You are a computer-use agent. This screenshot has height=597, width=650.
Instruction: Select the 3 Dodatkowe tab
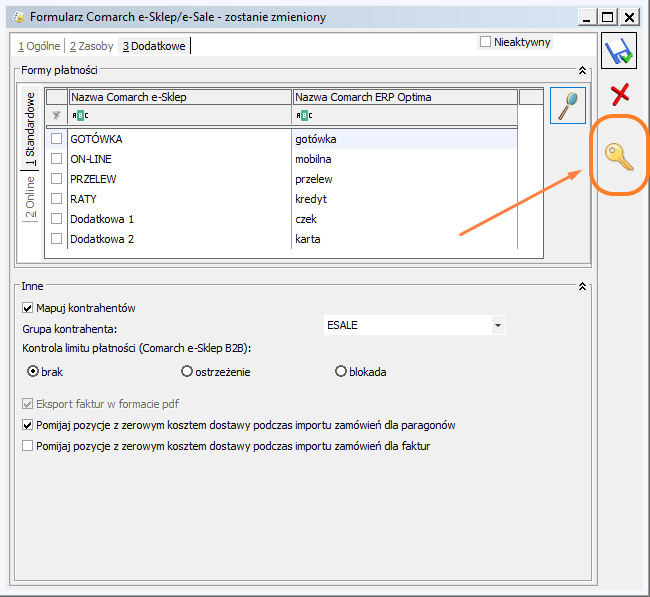pos(154,46)
